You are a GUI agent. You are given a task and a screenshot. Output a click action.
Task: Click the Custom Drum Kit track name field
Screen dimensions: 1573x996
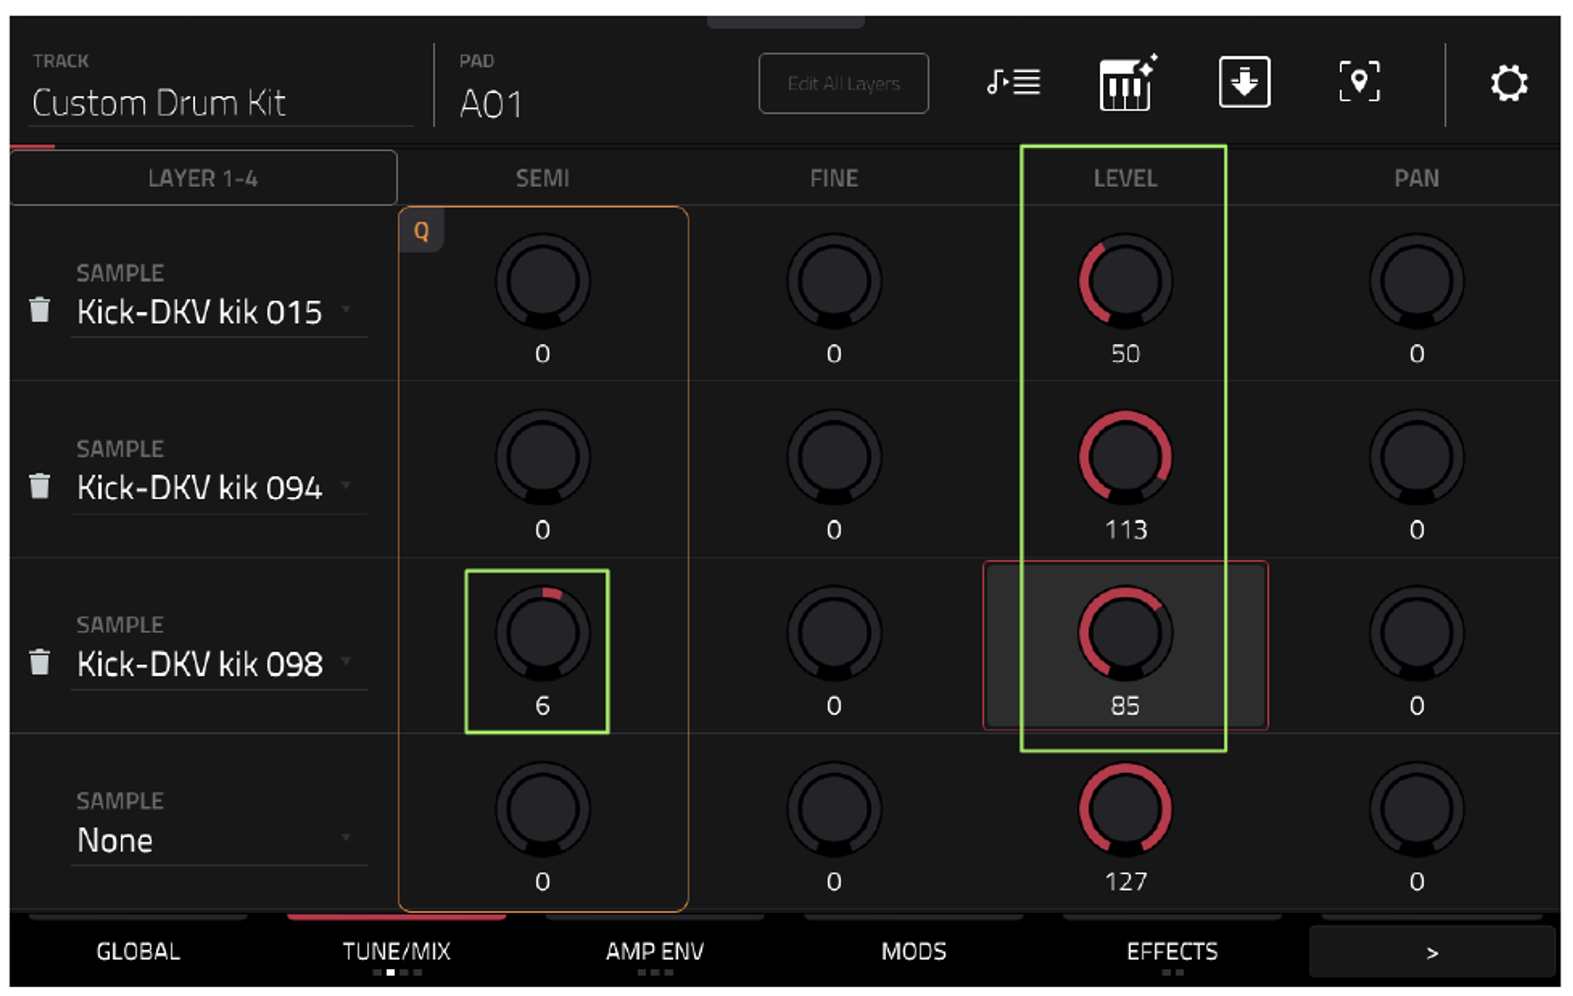(221, 103)
